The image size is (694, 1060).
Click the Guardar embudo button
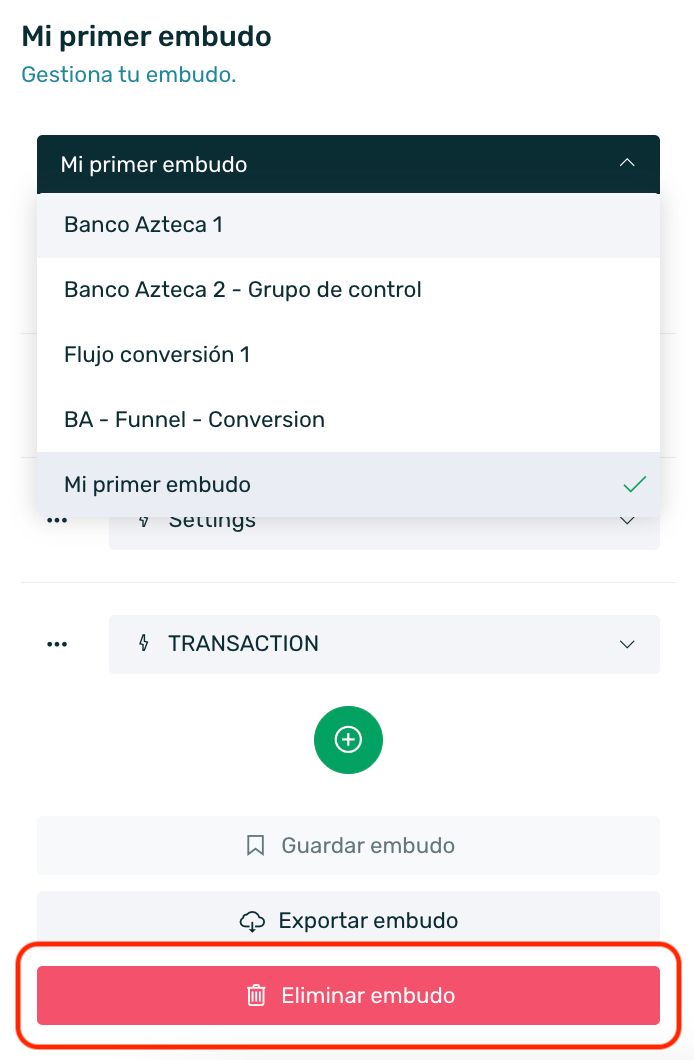[x=348, y=845]
